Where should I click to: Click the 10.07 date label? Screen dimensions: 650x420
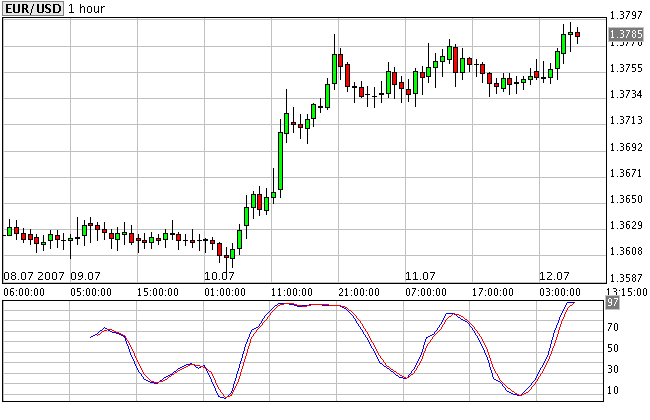tap(219, 276)
